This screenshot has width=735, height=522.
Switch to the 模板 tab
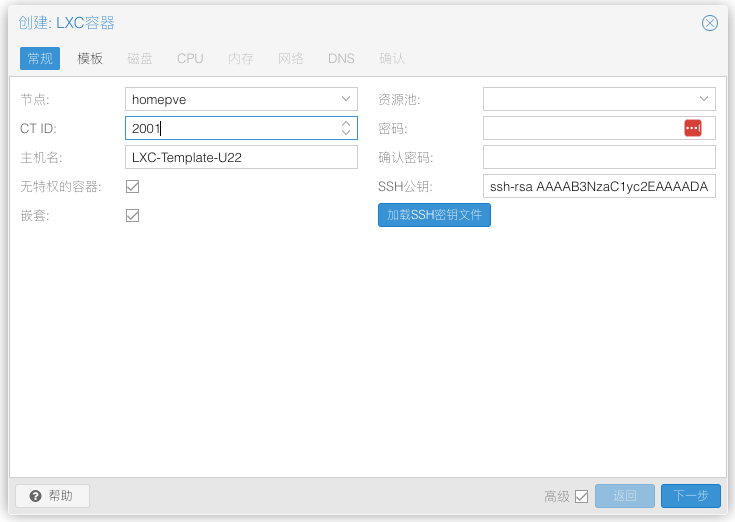[x=90, y=58]
